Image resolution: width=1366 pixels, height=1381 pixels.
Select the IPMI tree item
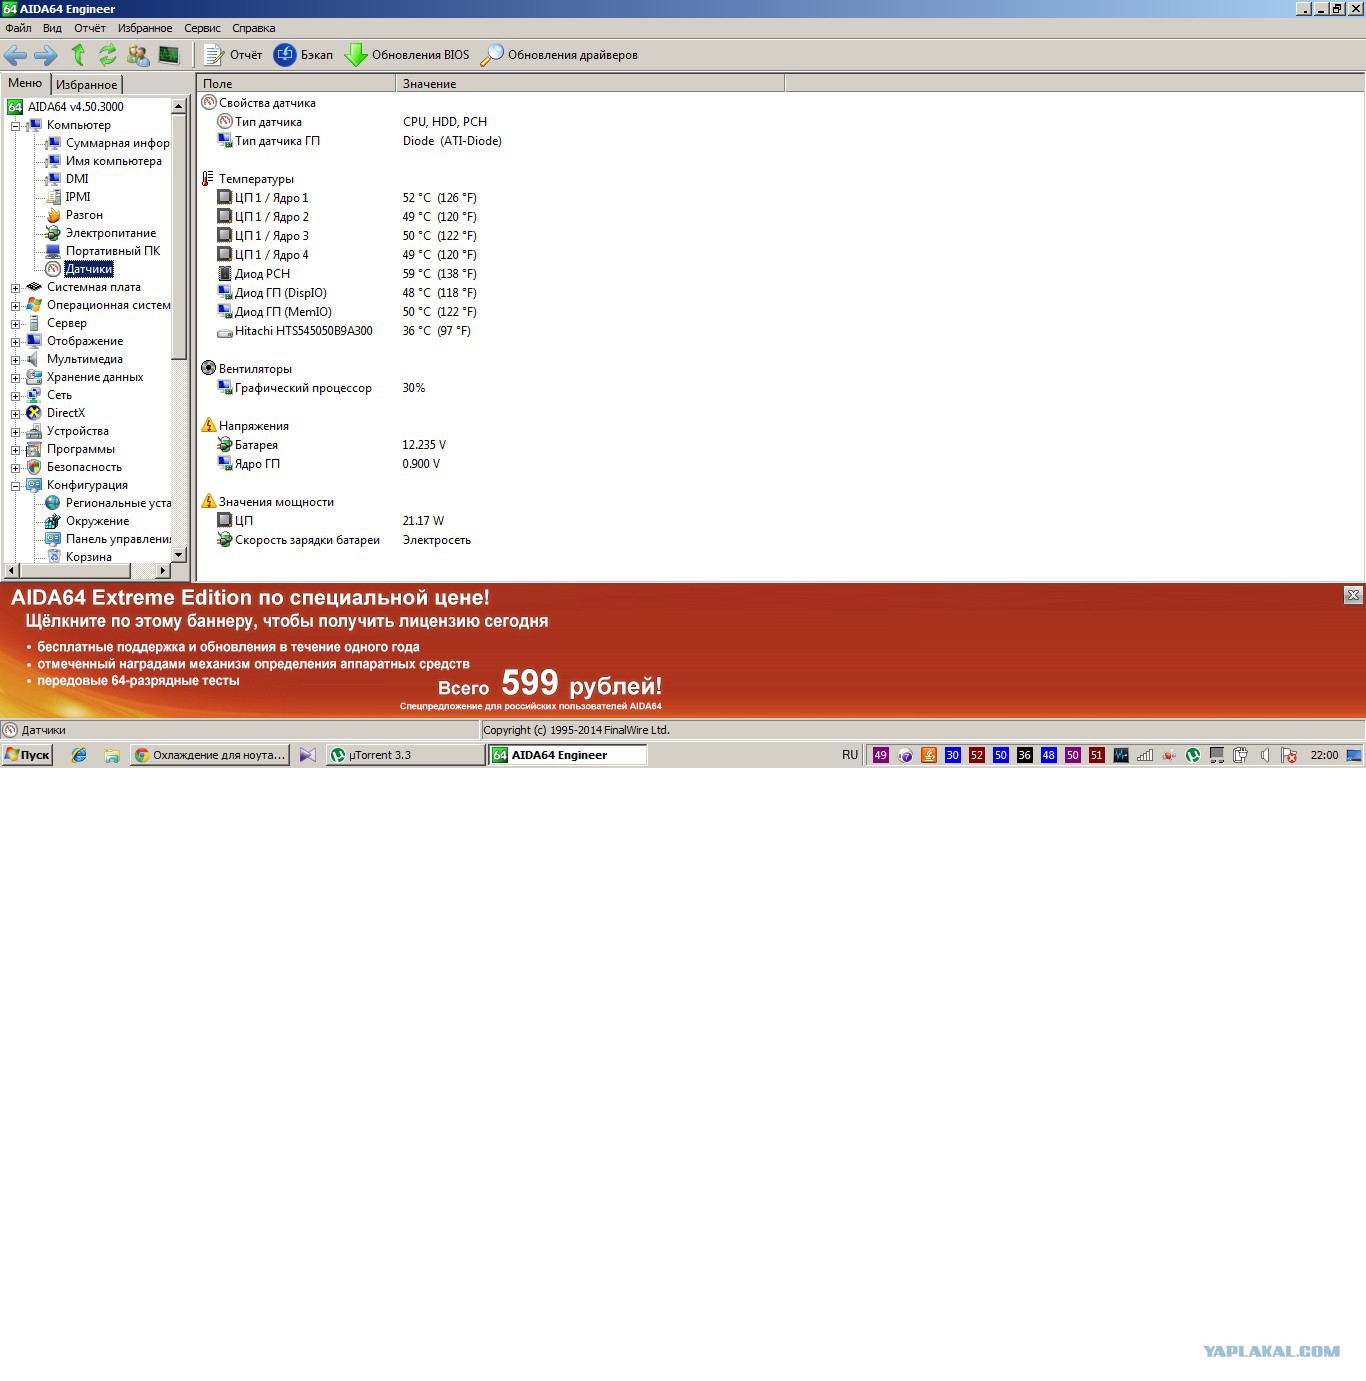point(78,197)
